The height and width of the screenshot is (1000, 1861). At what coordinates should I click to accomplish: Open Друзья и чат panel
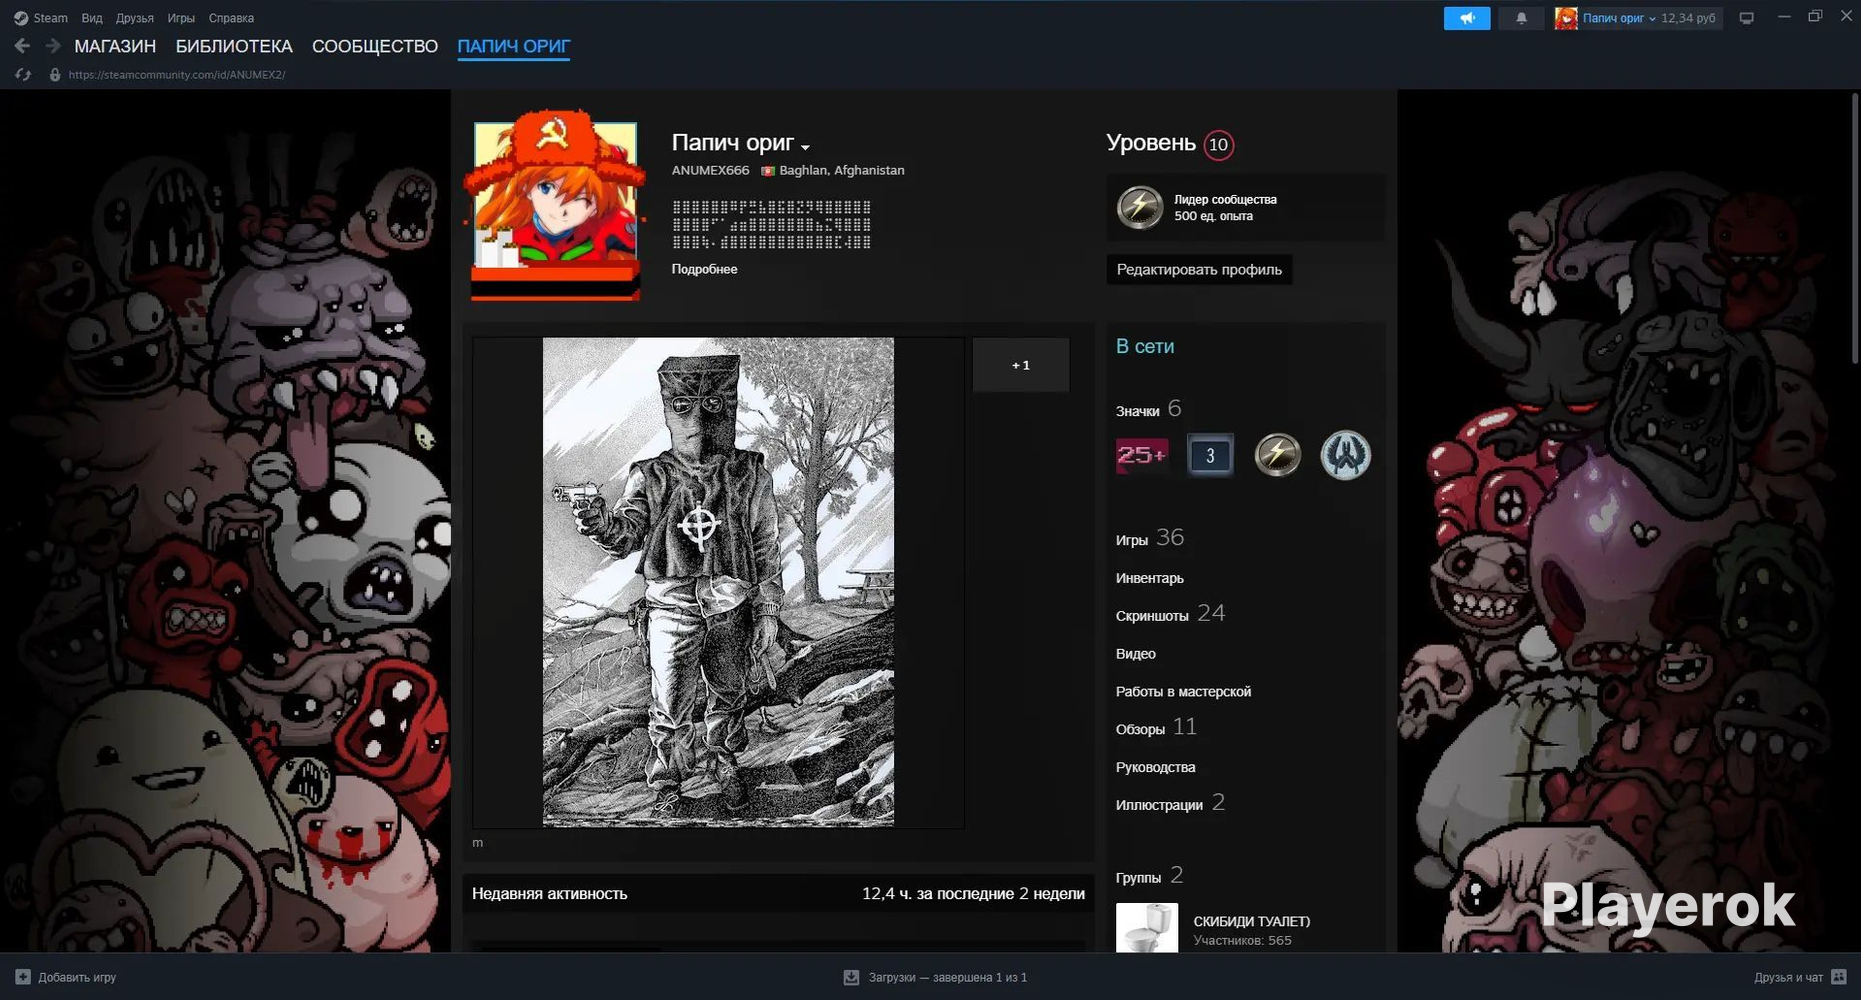(1788, 977)
